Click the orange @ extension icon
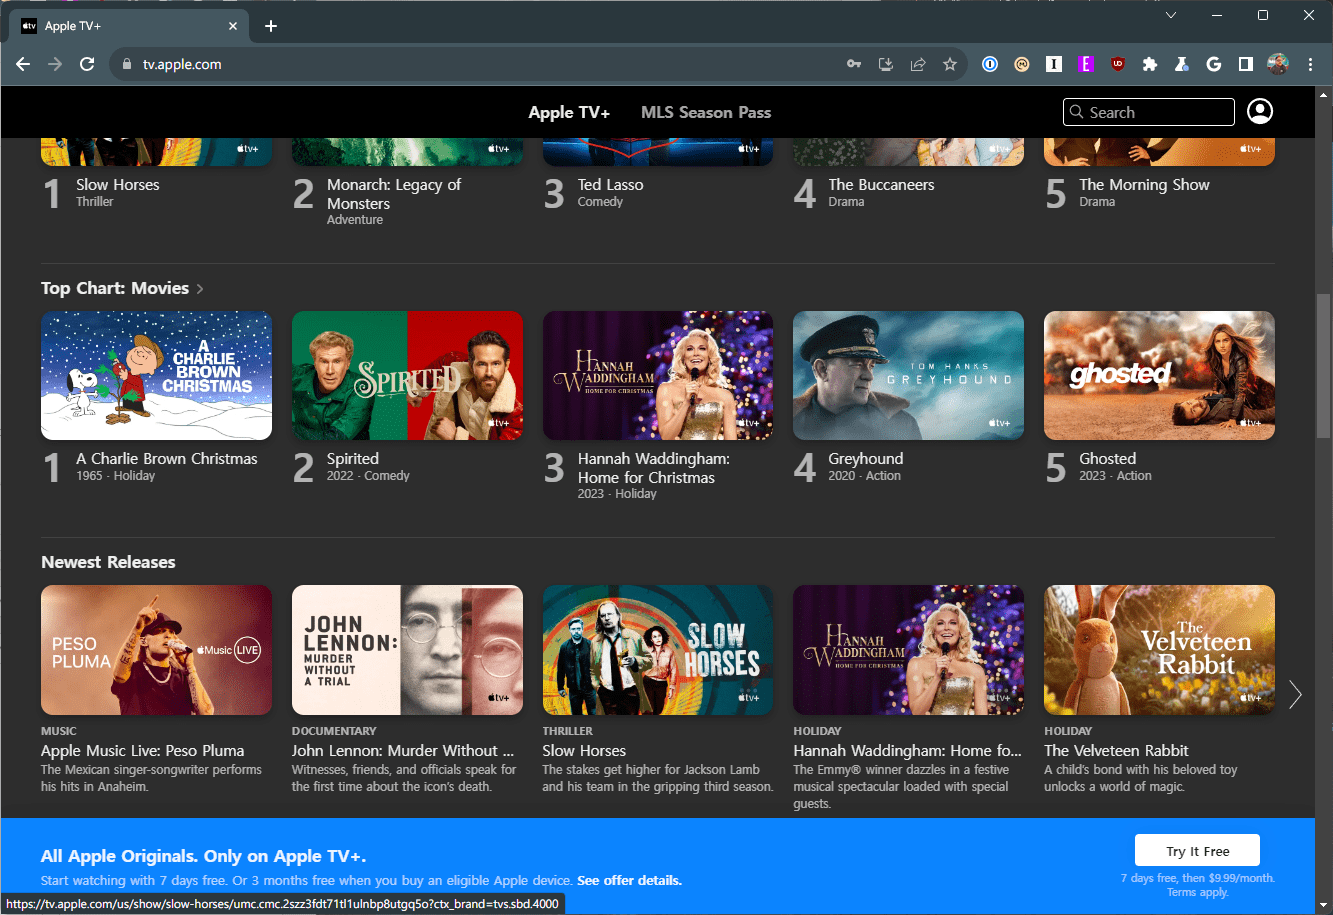The image size is (1333, 915). 1022,64
